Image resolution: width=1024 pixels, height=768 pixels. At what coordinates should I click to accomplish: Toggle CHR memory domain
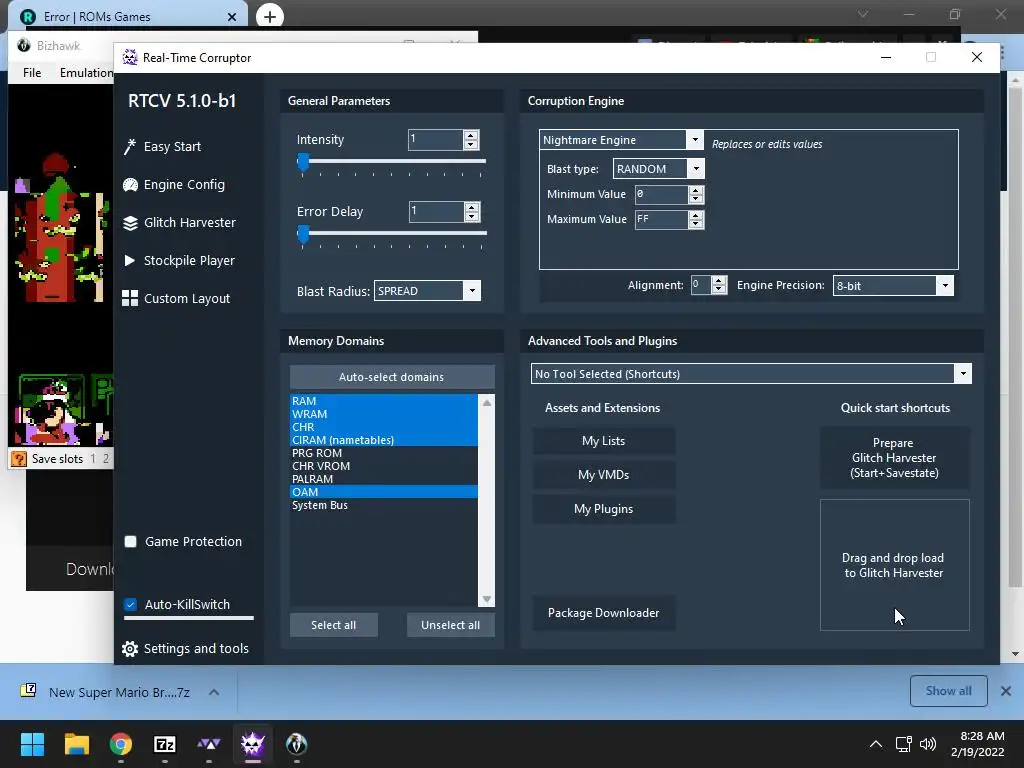click(383, 427)
